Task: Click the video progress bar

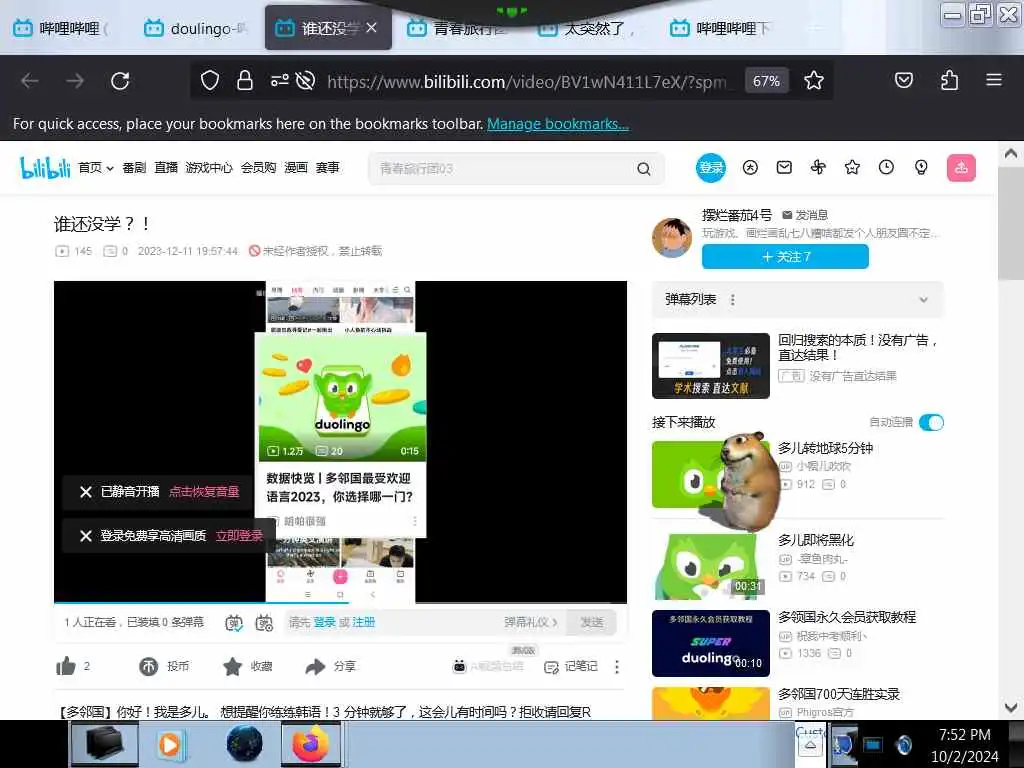Action: click(x=340, y=601)
